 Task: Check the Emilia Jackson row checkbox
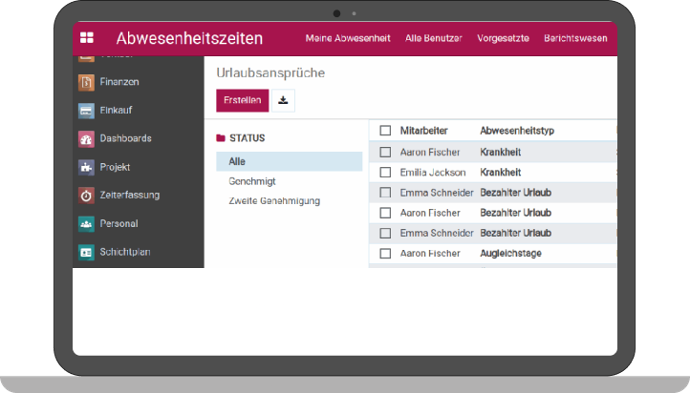(385, 172)
